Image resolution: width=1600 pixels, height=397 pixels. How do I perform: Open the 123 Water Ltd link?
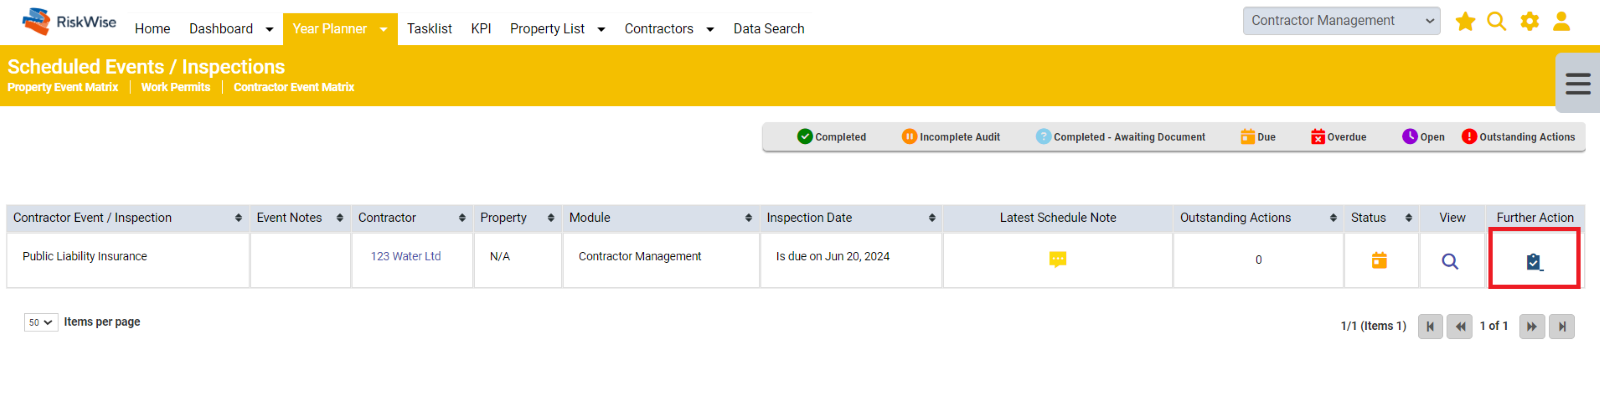pos(405,256)
